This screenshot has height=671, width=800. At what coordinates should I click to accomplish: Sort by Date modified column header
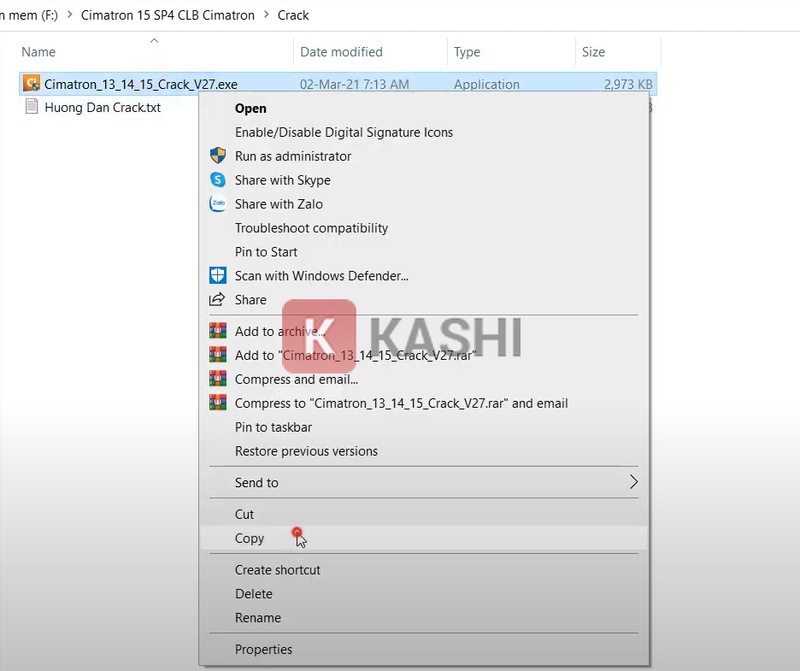pos(340,52)
